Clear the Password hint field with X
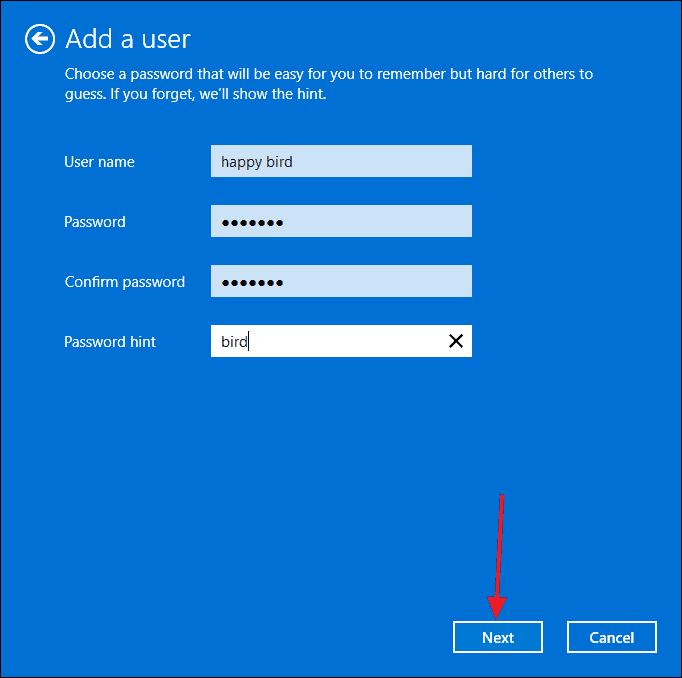The width and height of the screenshot is (682, 678). (455, 341)
